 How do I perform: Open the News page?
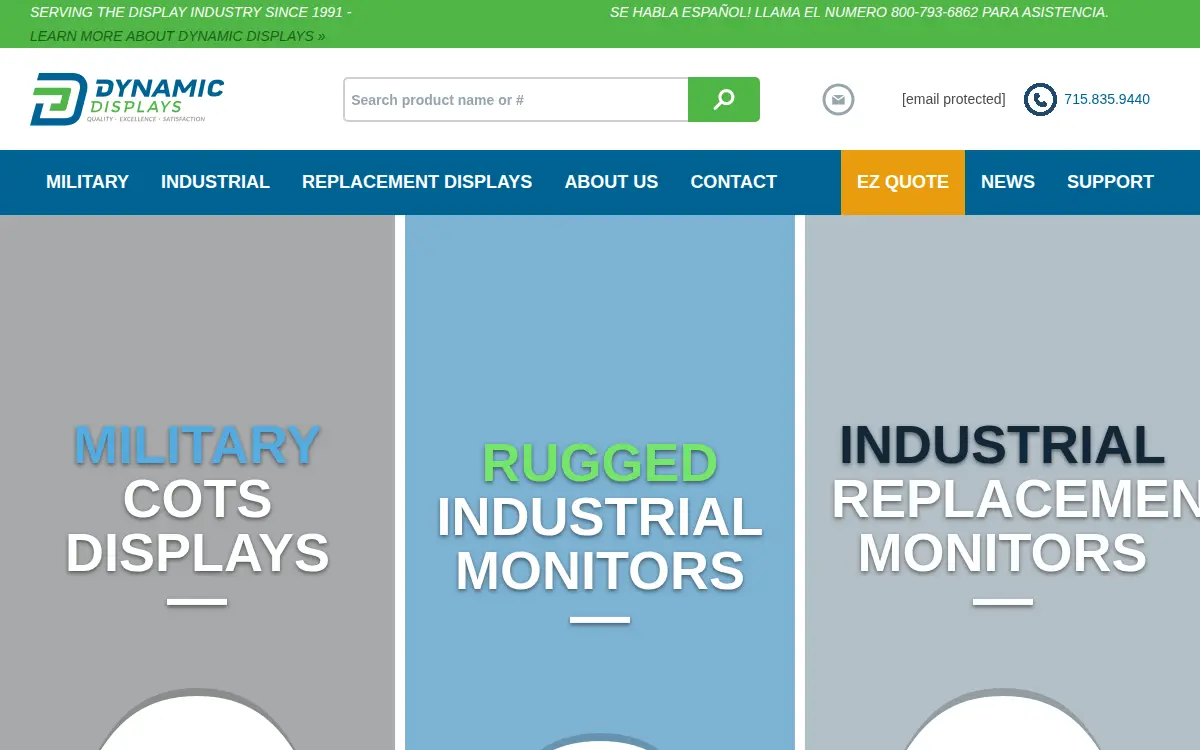point(1008,182)
